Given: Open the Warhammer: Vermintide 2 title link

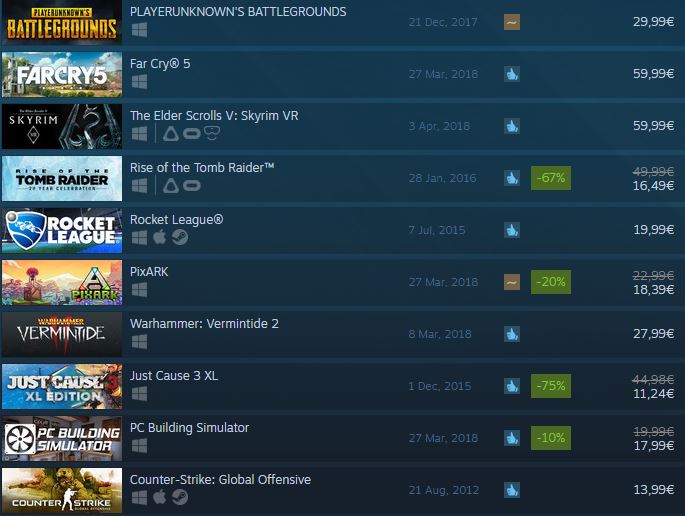Looking at the screenshot, I should (204, 324).
